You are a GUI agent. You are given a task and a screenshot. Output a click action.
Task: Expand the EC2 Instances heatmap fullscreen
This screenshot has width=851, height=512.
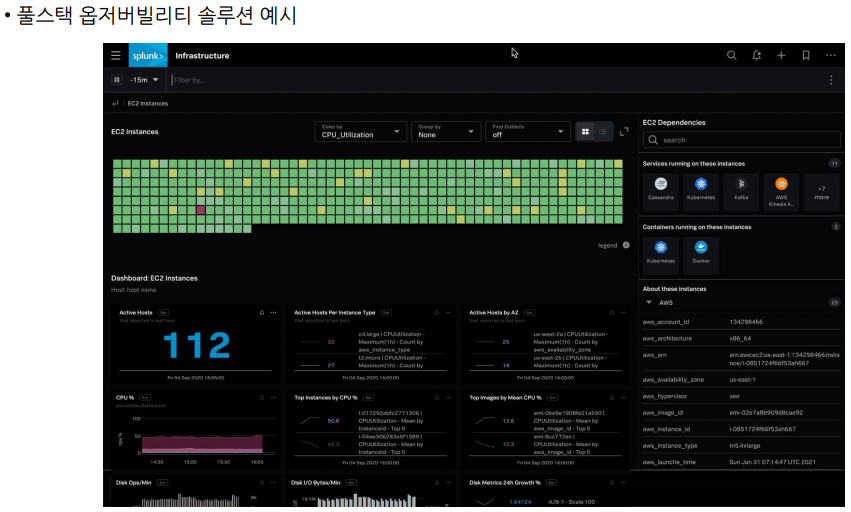624,131
